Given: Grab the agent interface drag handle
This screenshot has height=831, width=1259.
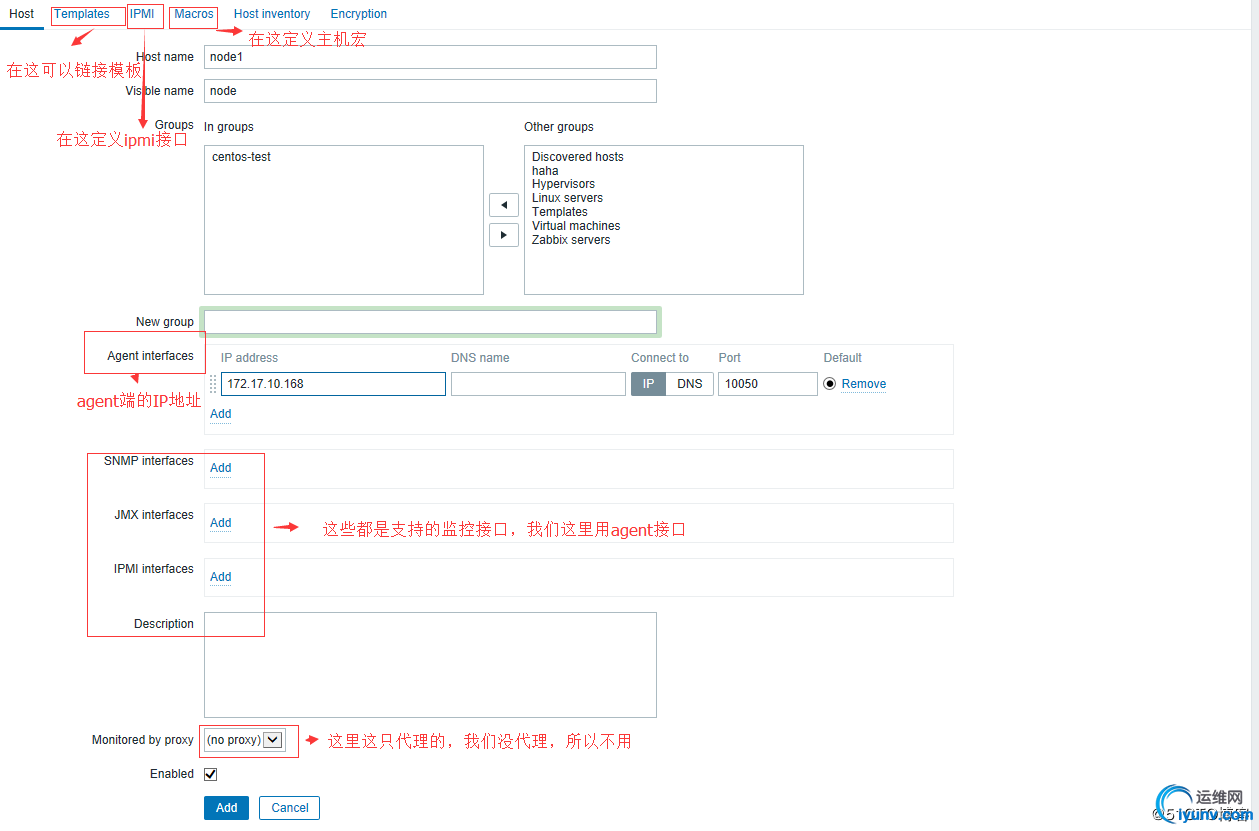Looking at the screenshot, I should [213, 384].
